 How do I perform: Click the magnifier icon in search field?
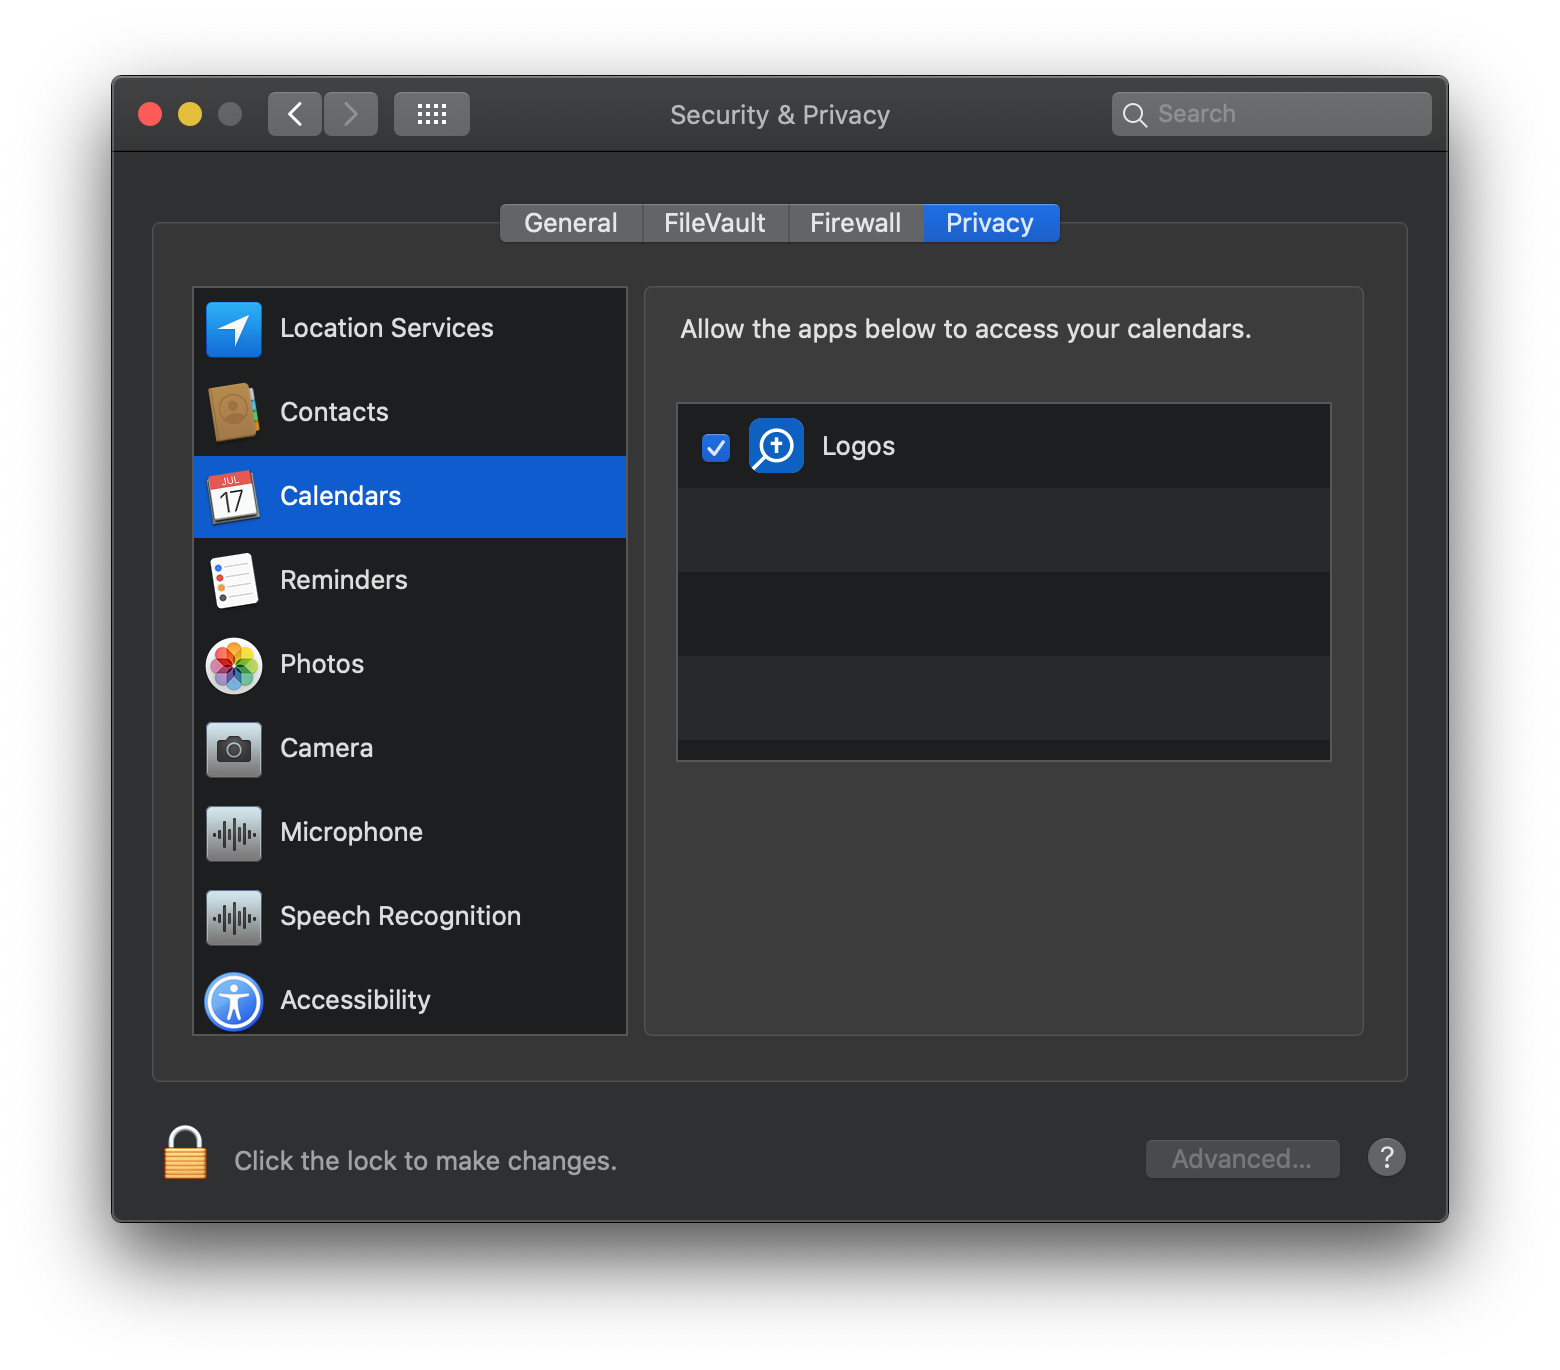pos(1135,115)
